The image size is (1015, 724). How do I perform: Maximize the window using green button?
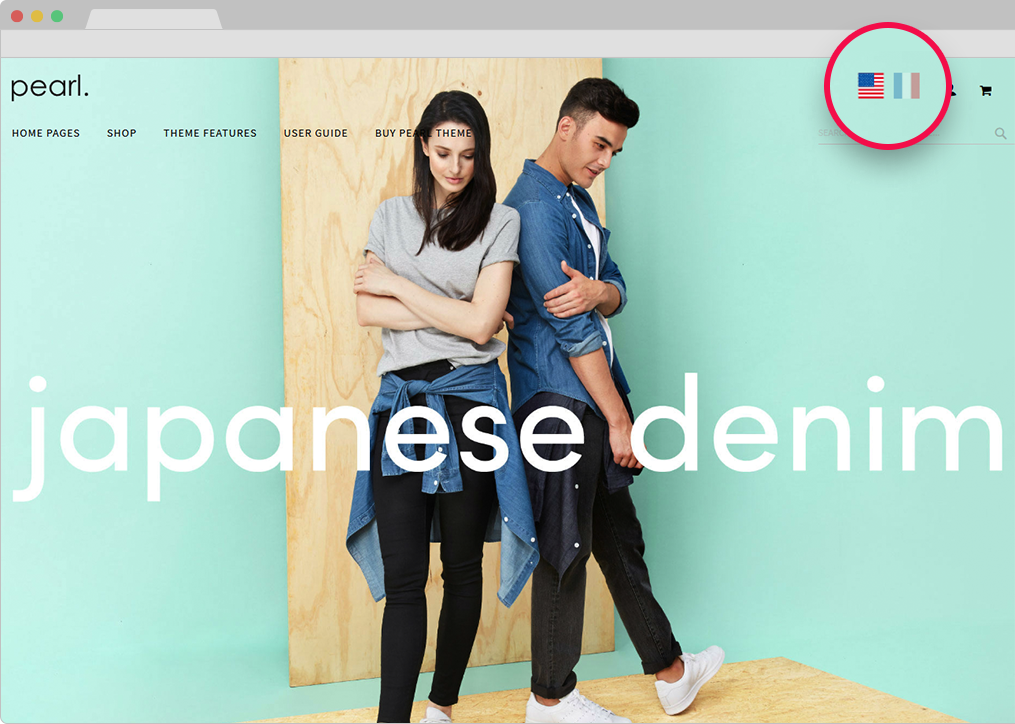coord(57,16)
